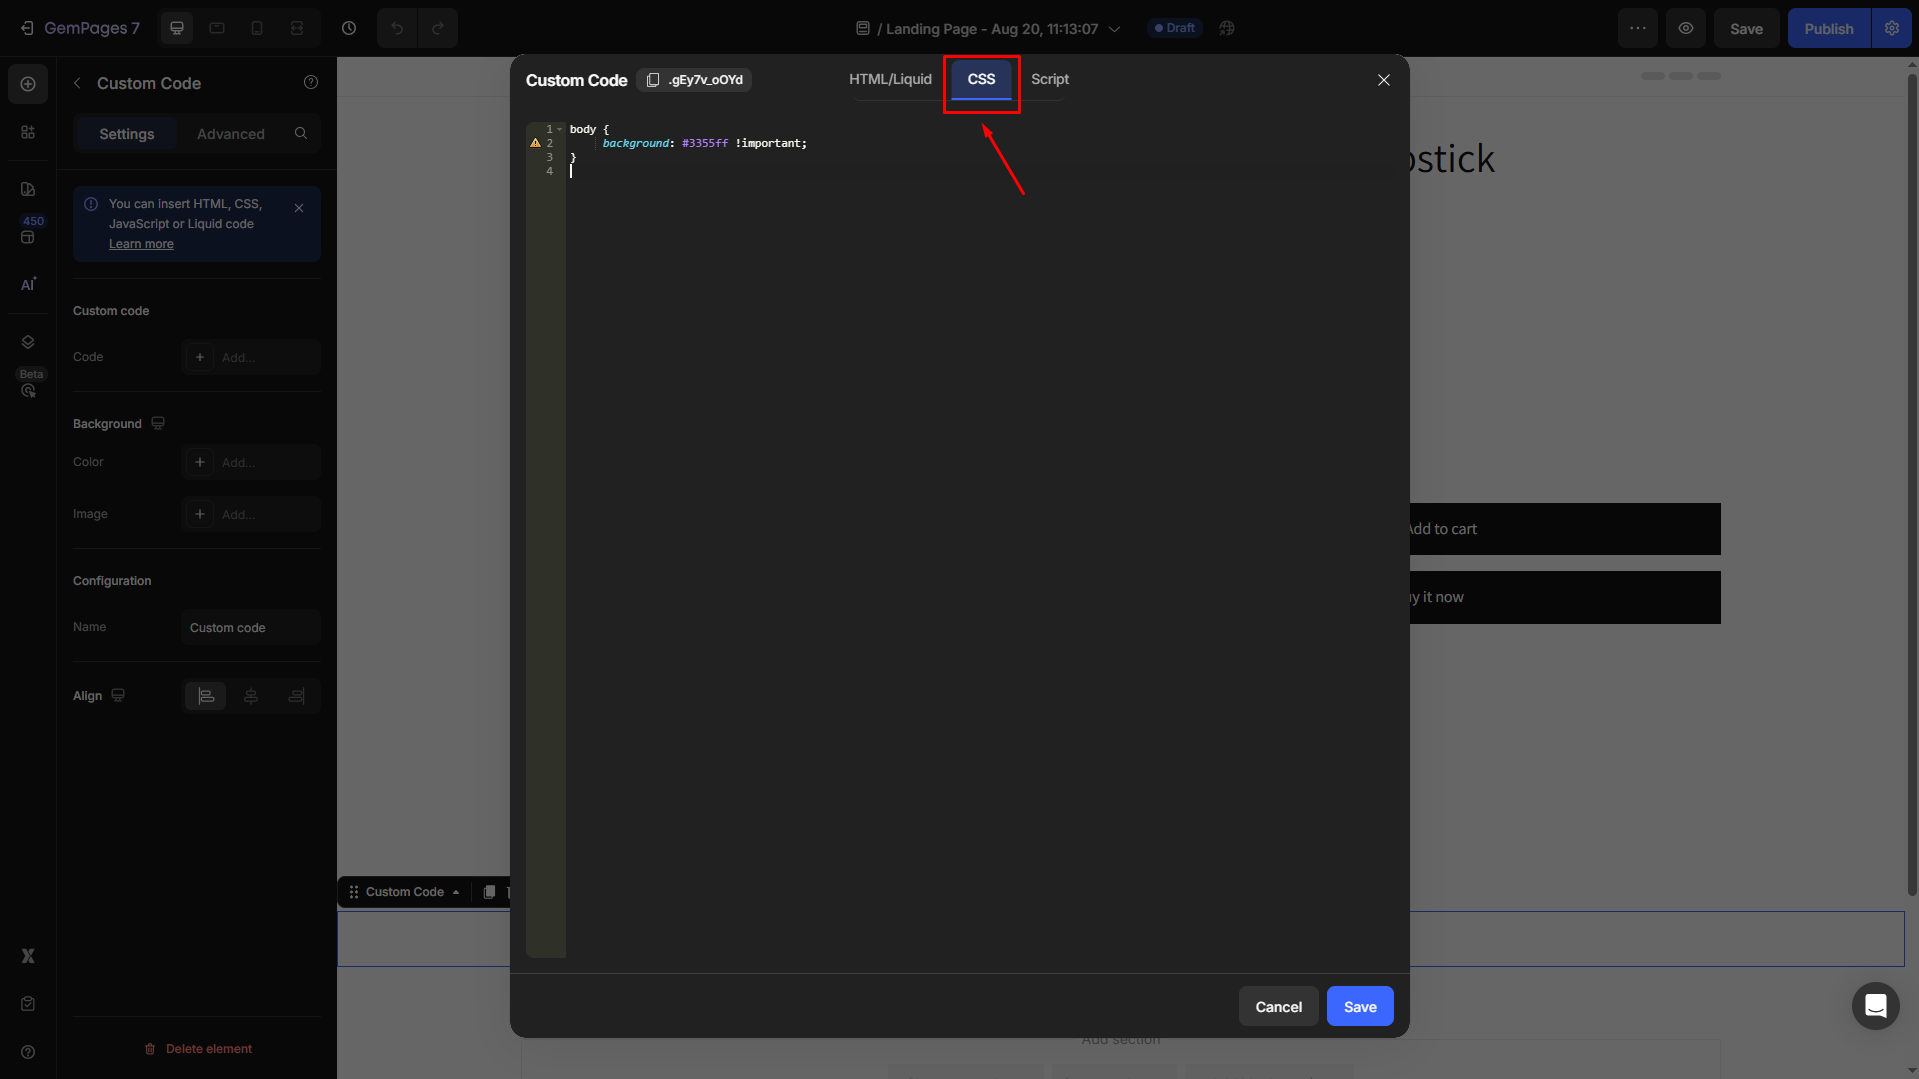Viewport: 1919px width, 1079px height.
Task: Switch to the HTML/Liquid tab
Action: [890, 79]
